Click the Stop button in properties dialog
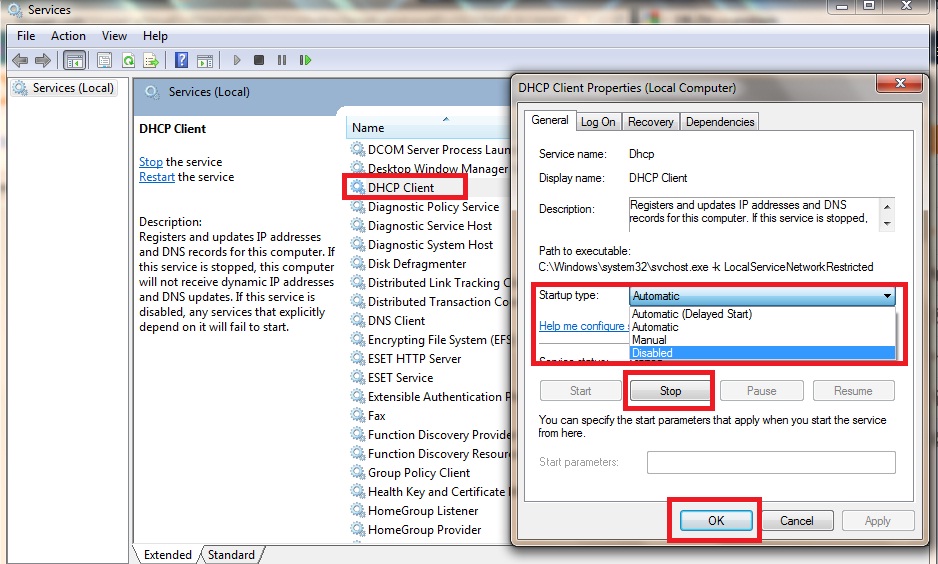The width and height of the screenshot is (938, 564). (670, 391)
